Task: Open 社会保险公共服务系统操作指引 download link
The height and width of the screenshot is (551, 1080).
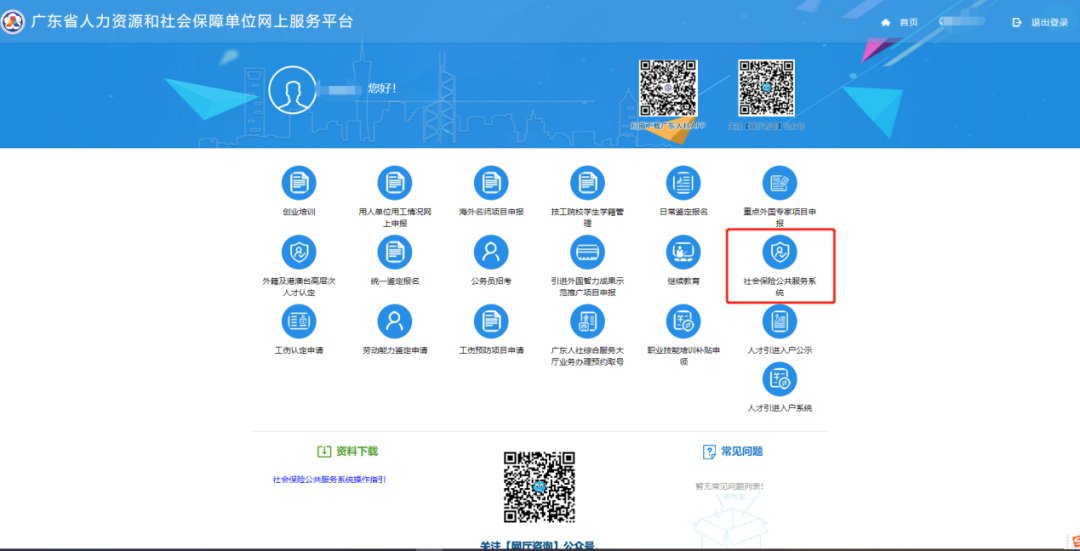Action: 329,480
